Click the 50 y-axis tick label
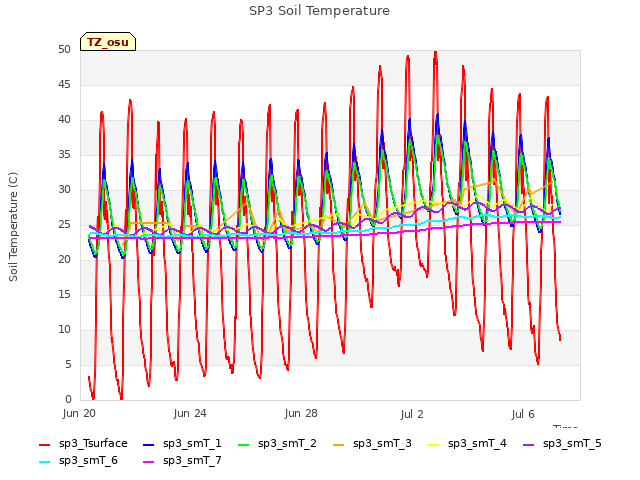The width and height of the screenshot is (640, 480). coord(64,50)
